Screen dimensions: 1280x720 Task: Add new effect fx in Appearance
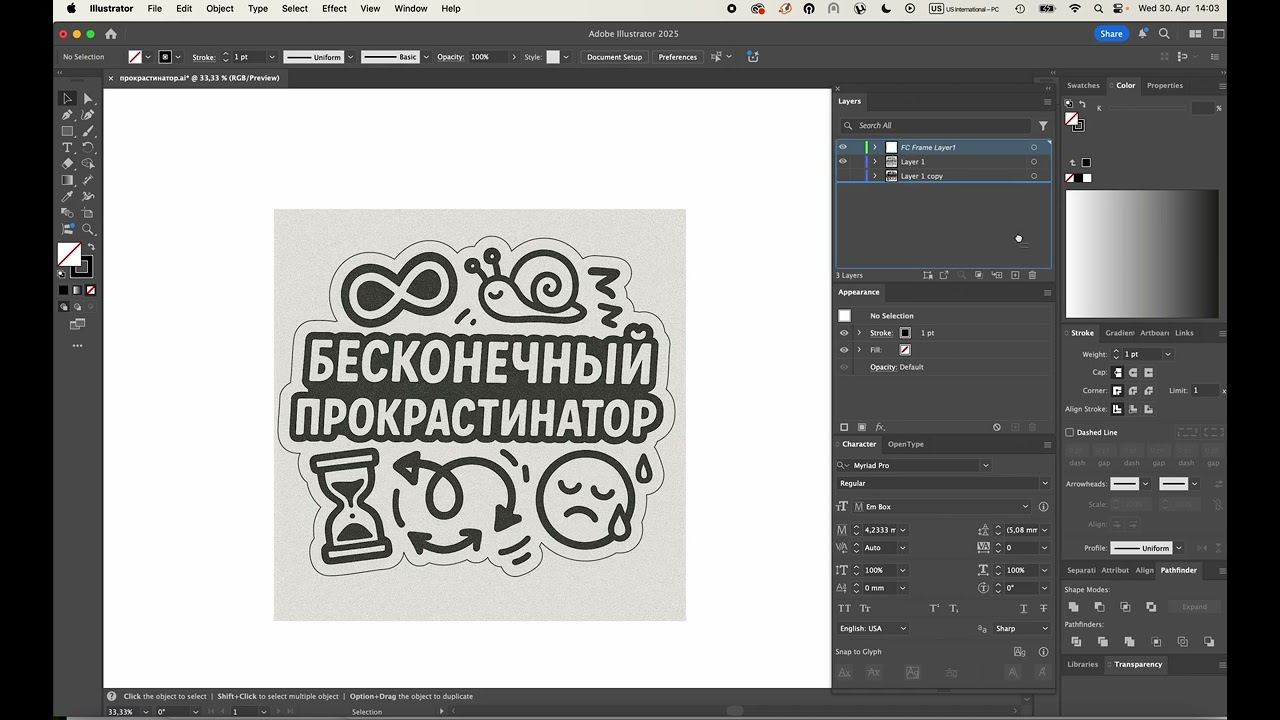[x=880, y=427]
